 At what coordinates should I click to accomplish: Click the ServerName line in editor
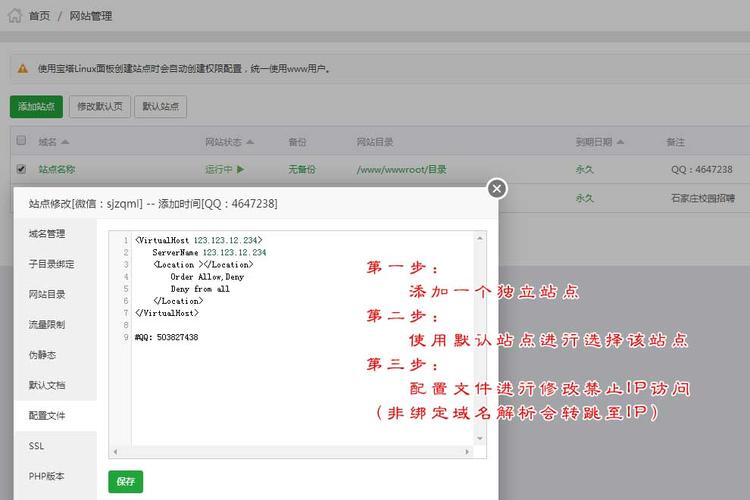click(x=209, y=252)
